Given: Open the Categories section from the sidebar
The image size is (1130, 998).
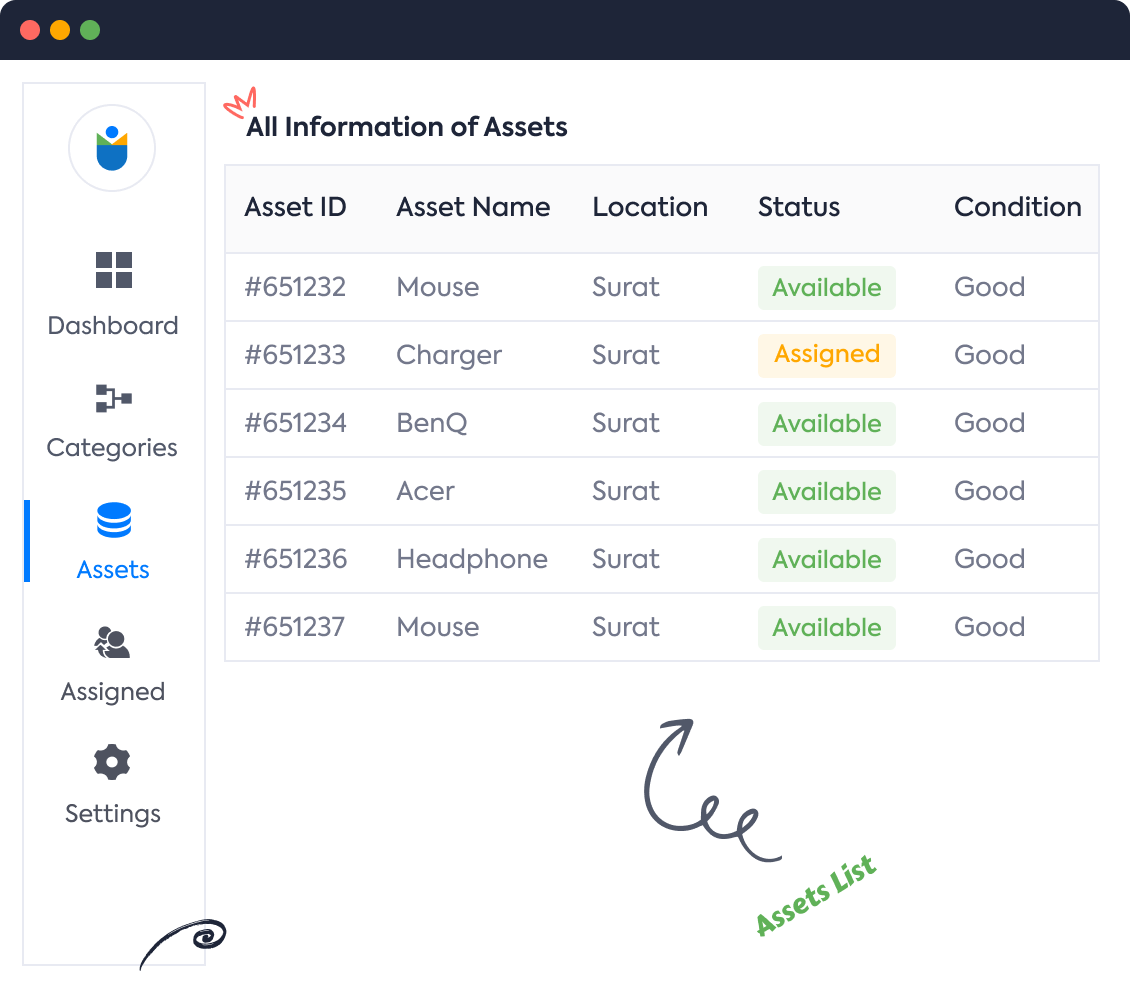Looking at the screenshot, I should point(111,447).
